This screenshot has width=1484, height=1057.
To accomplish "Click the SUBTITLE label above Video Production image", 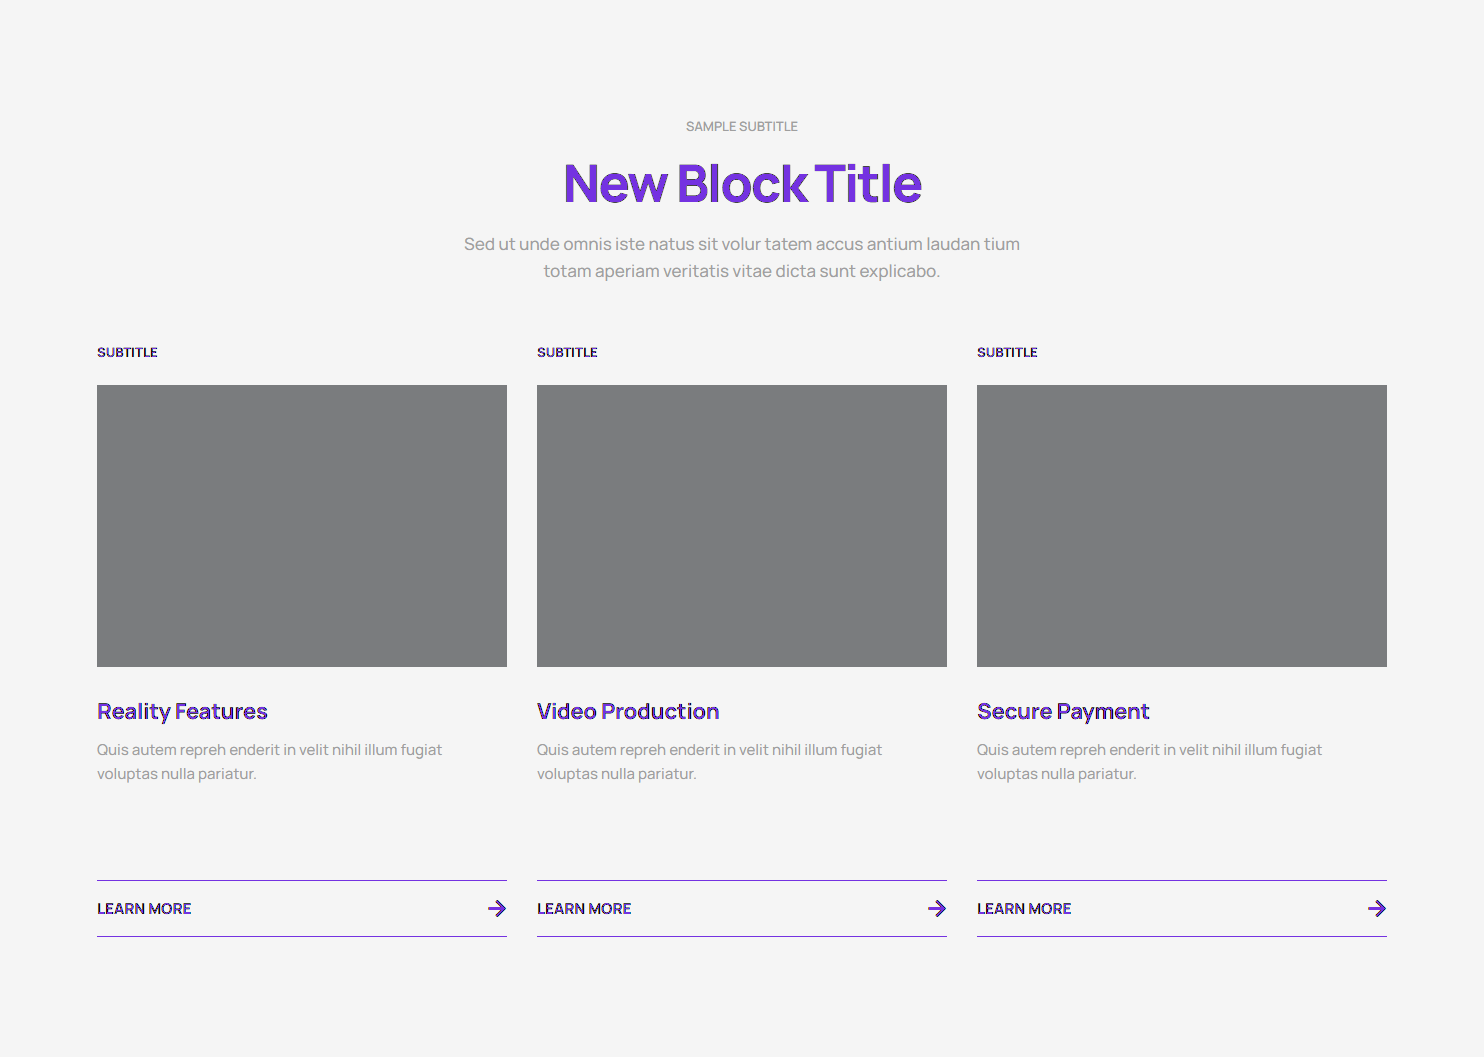I will click(x=567, y=352).
